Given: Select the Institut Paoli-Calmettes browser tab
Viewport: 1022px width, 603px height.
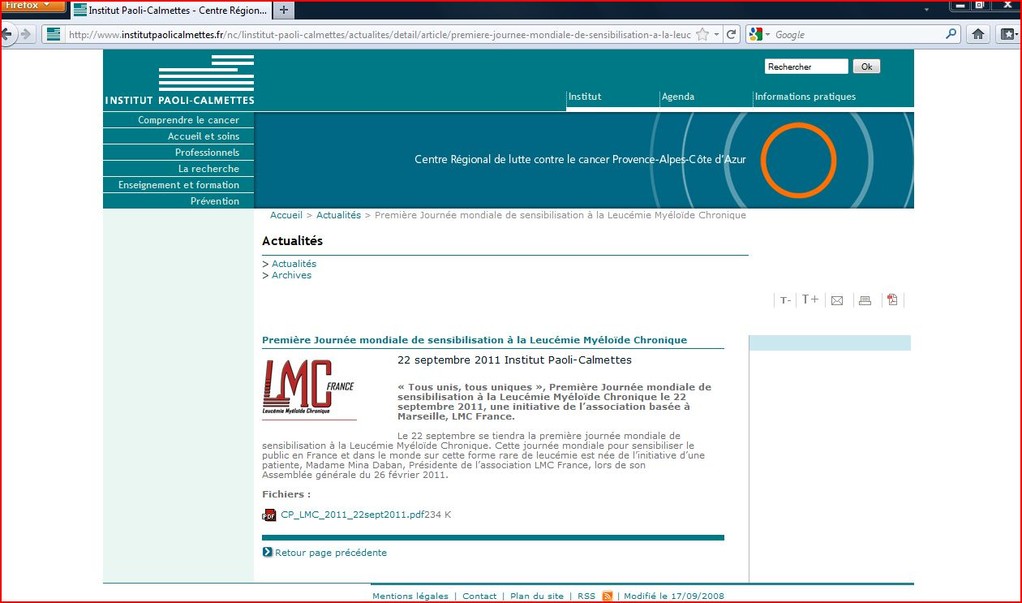Looking at the screenshot, I should 170,10.
